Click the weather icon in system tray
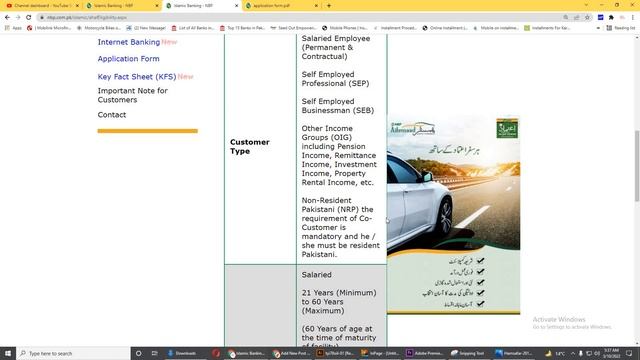Viewport: 640px width, 360px height. (548, 353)
